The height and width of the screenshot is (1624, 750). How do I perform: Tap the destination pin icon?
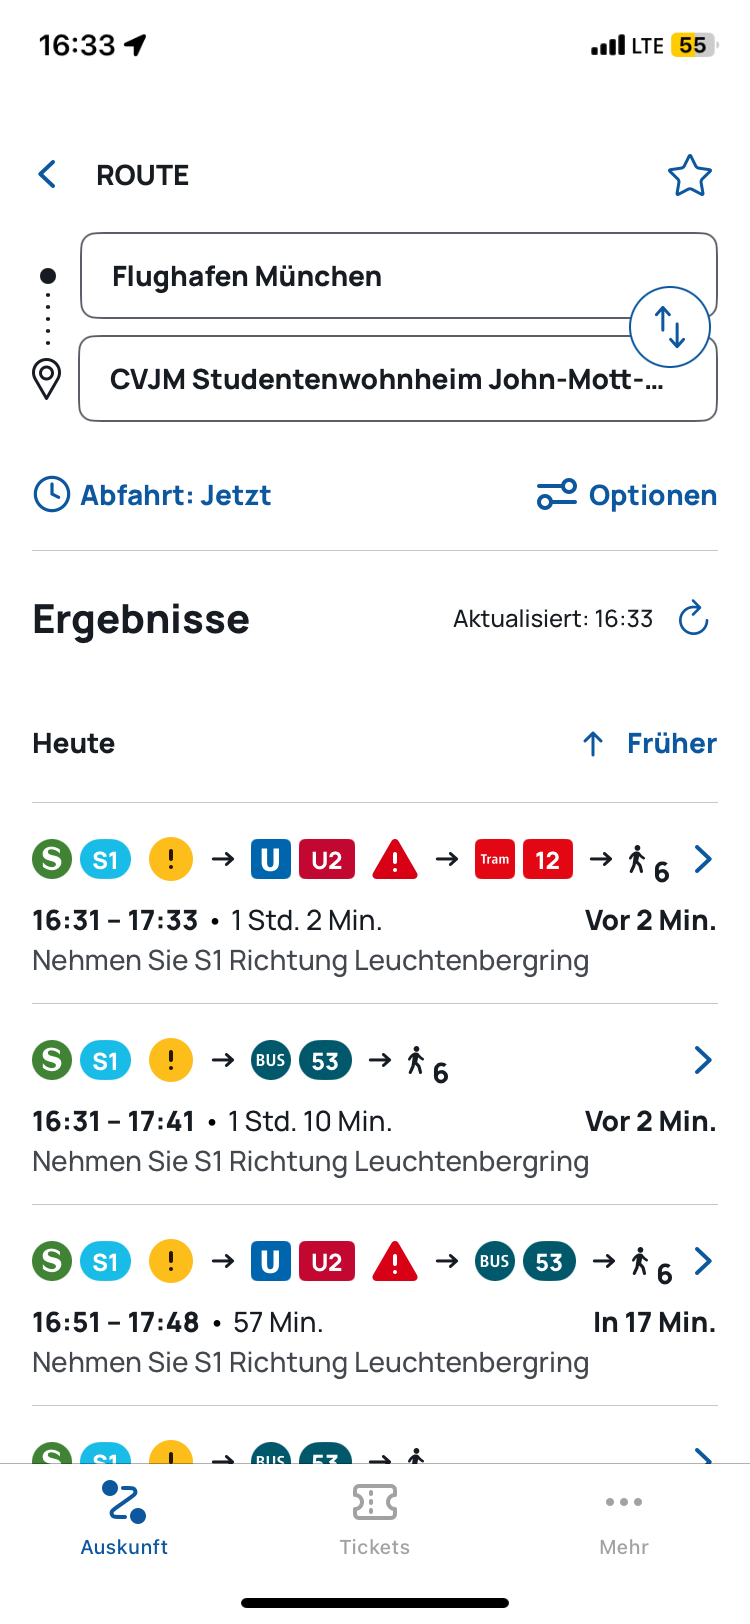coord(47,379)
